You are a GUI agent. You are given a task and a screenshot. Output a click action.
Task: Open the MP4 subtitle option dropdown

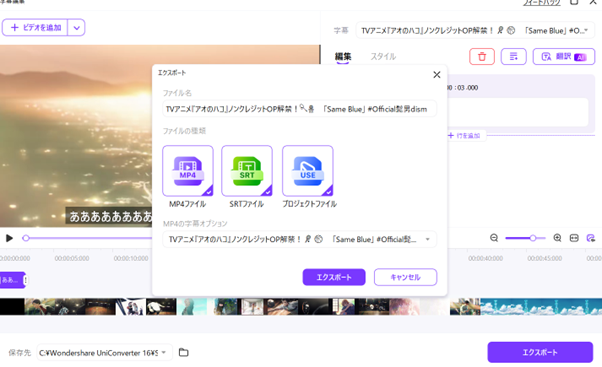click(299, 239)
